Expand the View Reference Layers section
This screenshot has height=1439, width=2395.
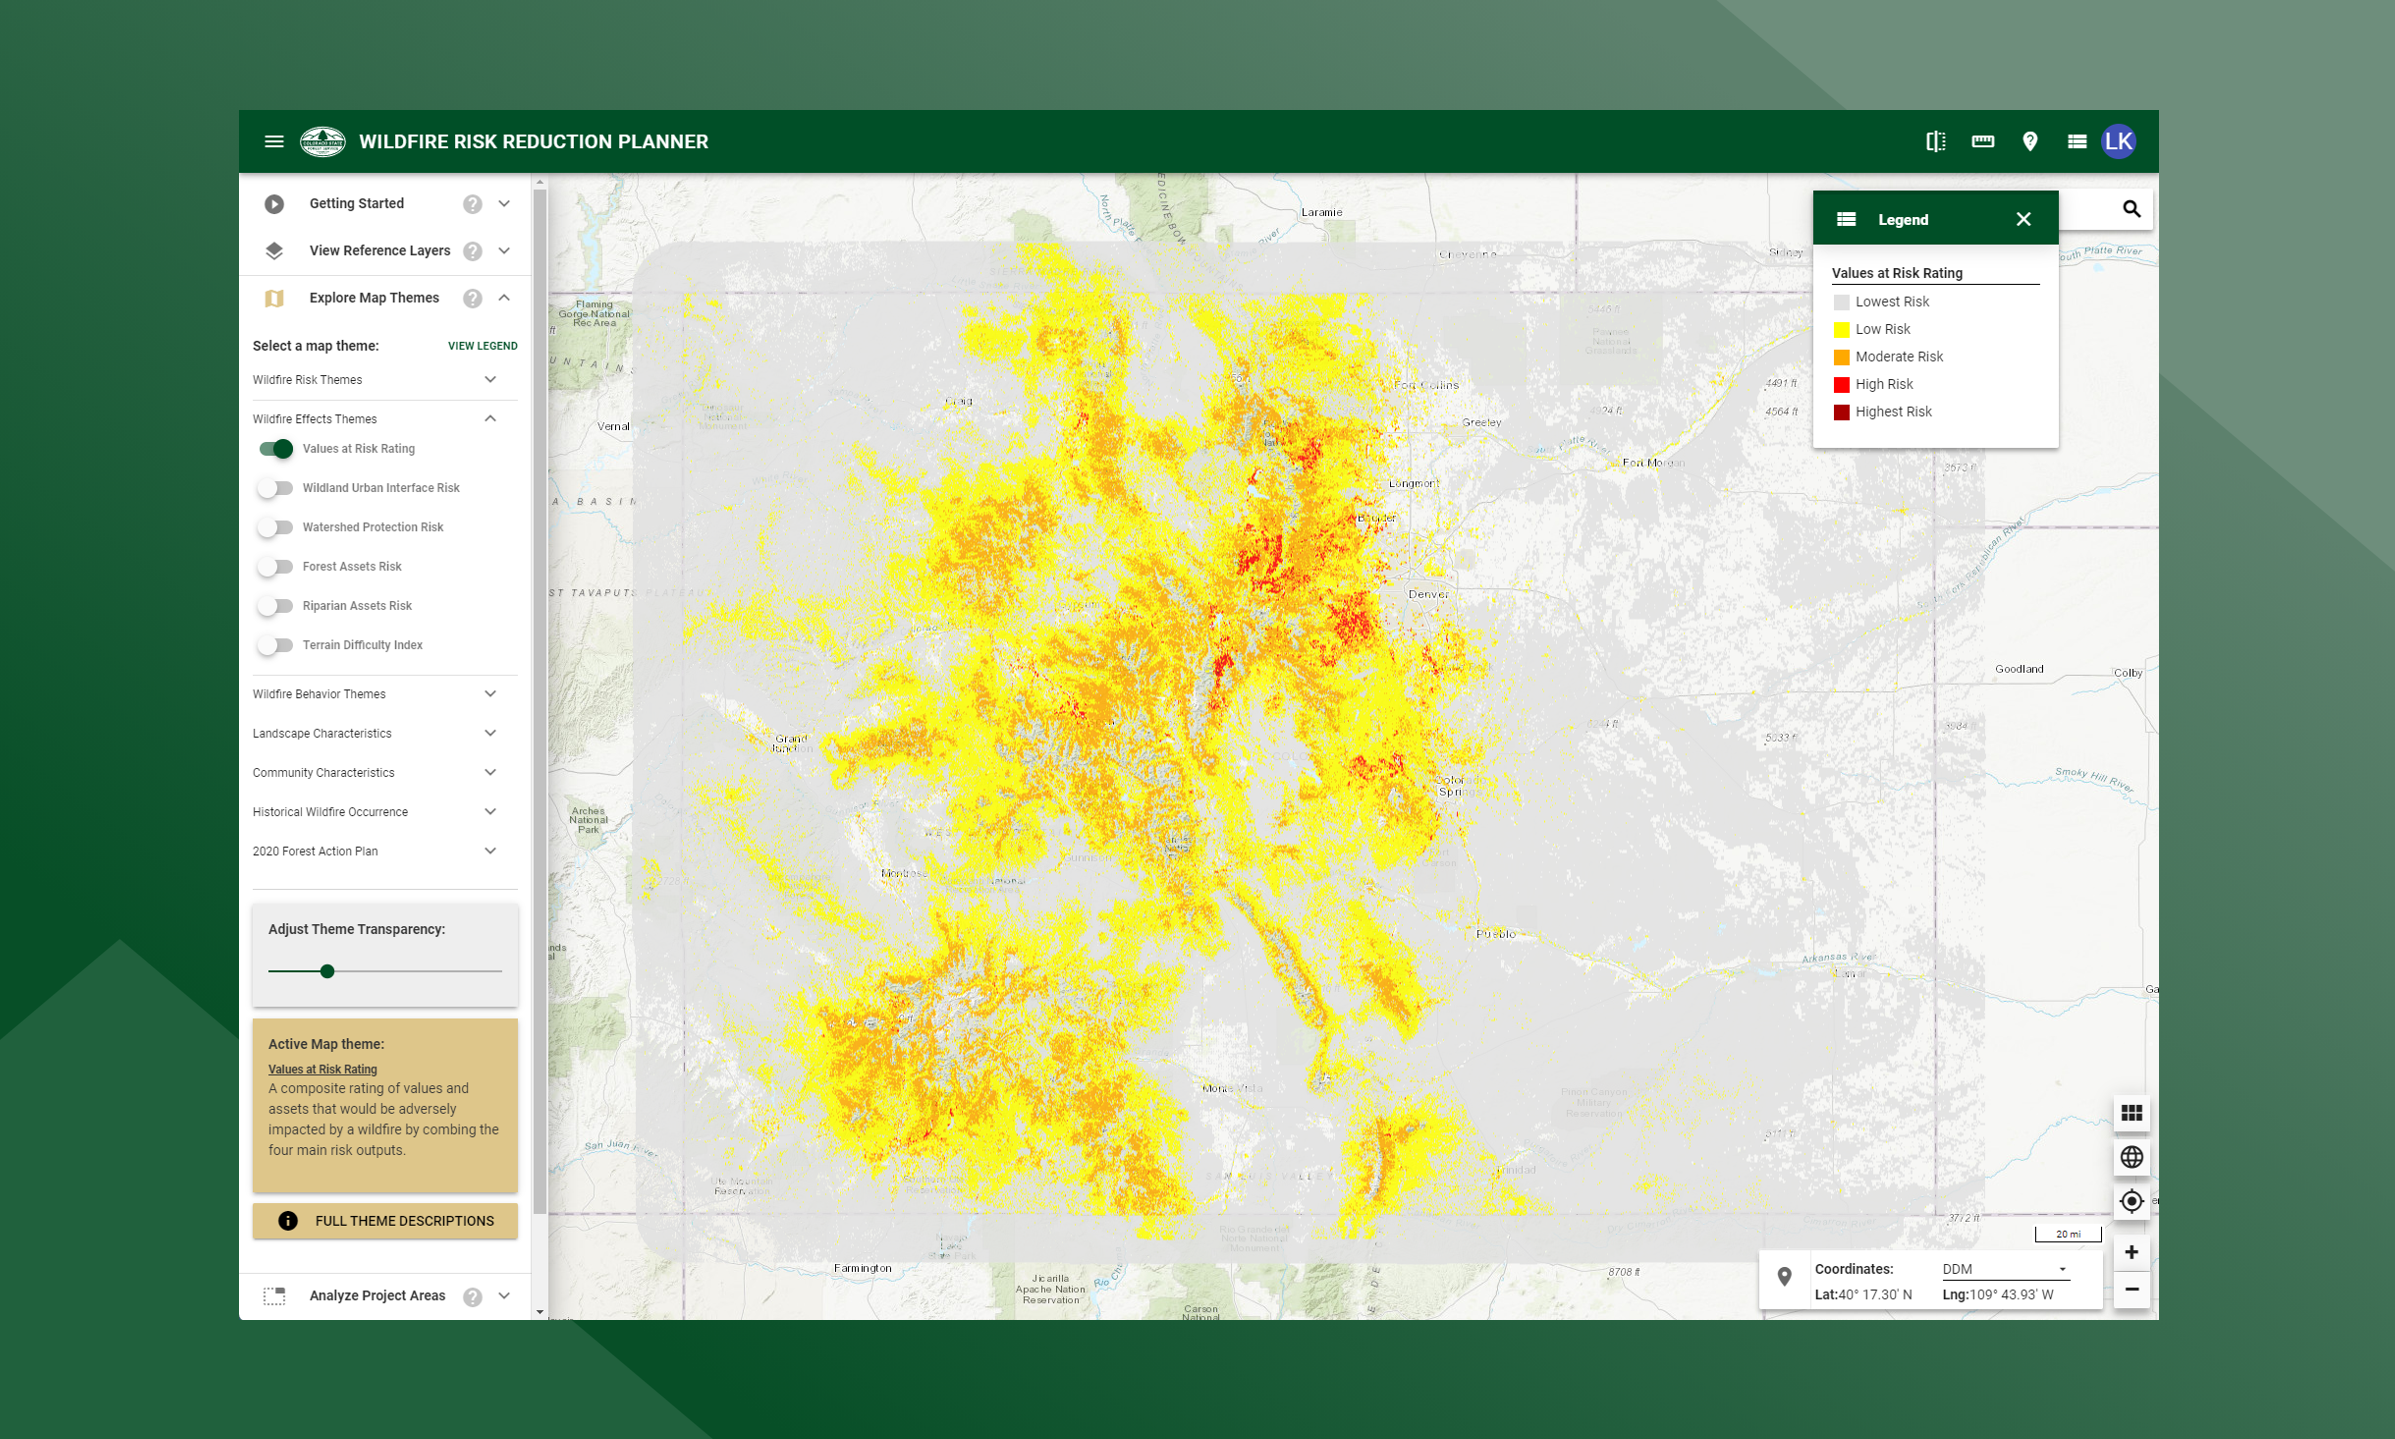pos(505,251)
